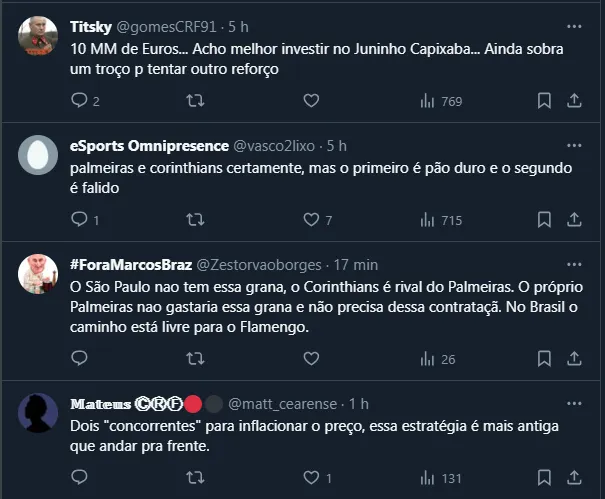The width and height of the screenshot is (605, 499).
Task: Like Titsky's tweet
Action: 311,100
